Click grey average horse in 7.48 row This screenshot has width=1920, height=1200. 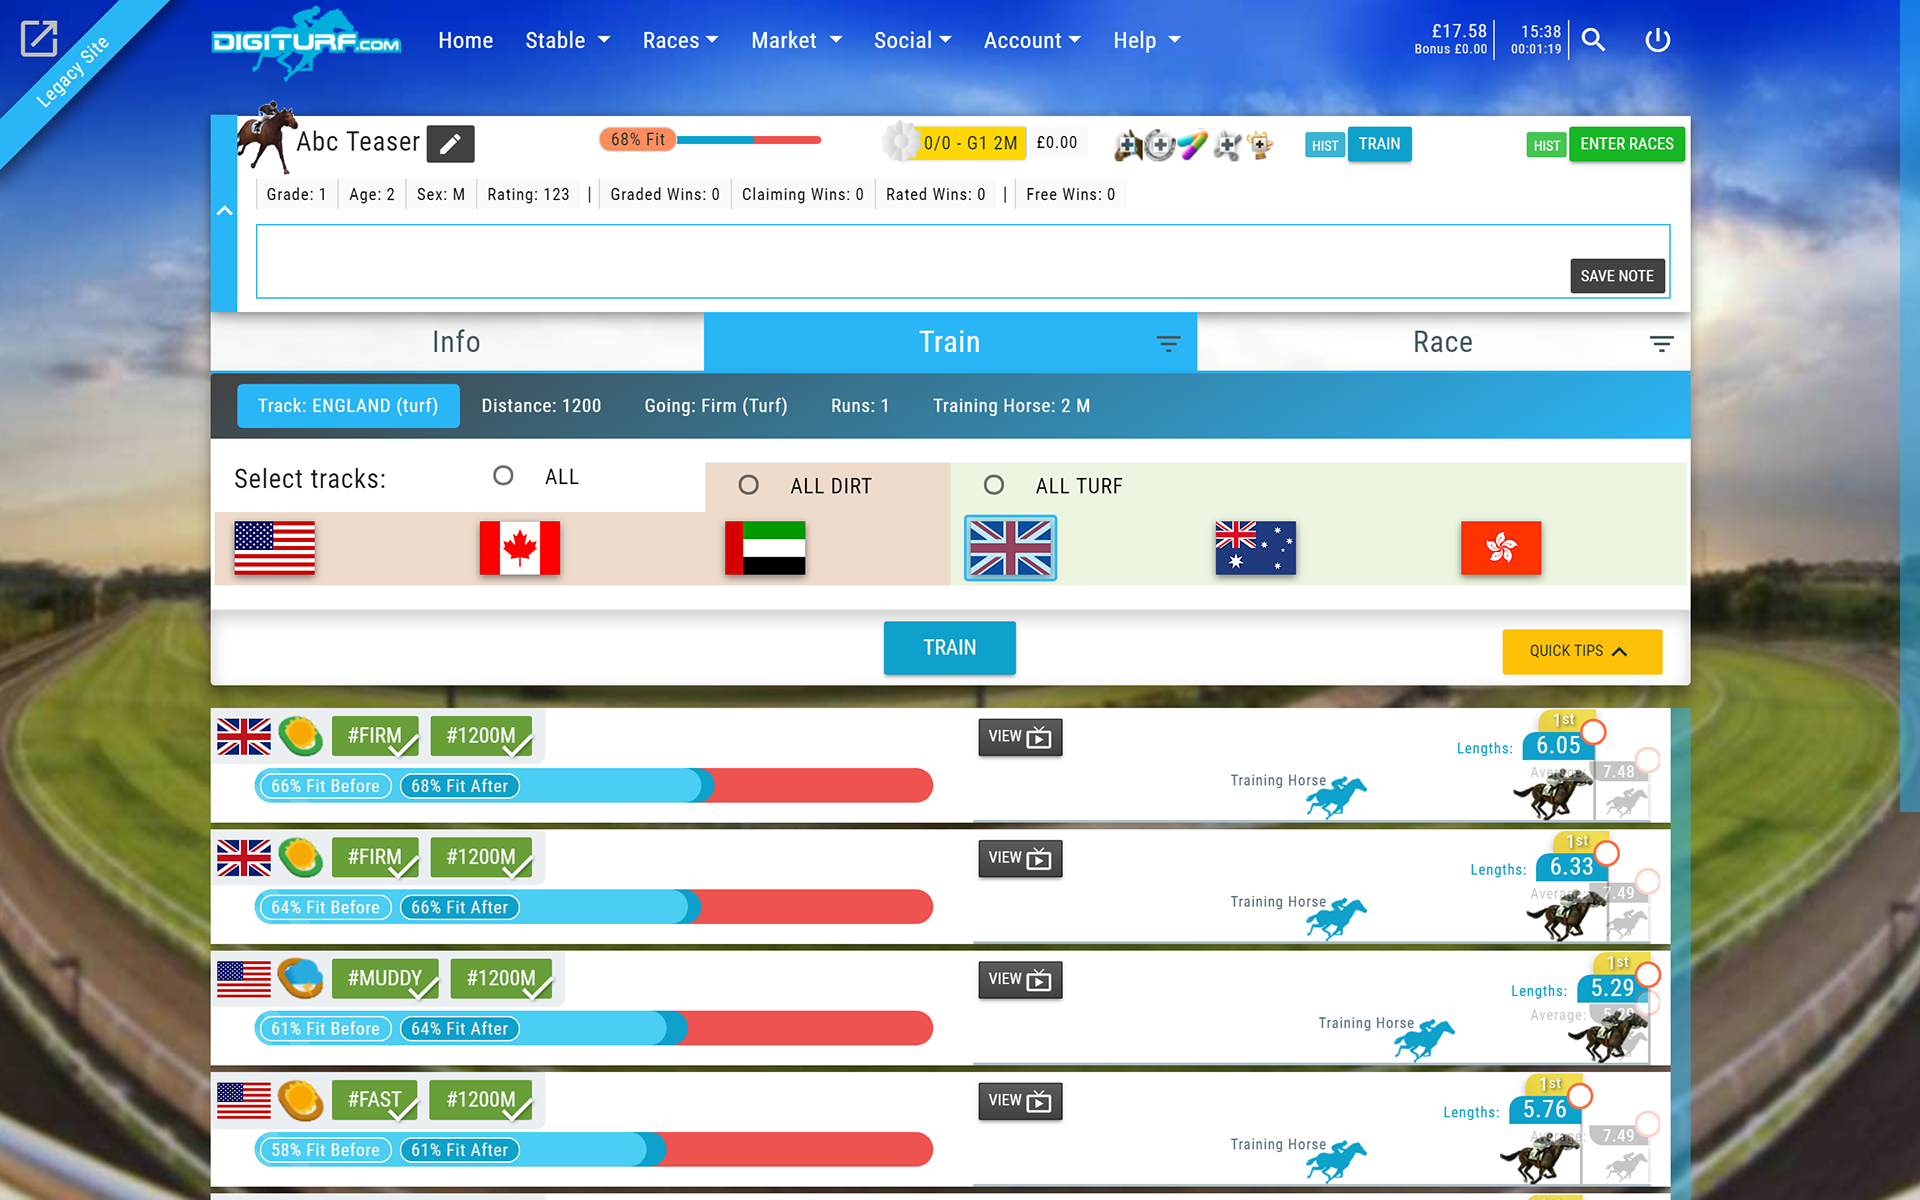[1626, 801]
